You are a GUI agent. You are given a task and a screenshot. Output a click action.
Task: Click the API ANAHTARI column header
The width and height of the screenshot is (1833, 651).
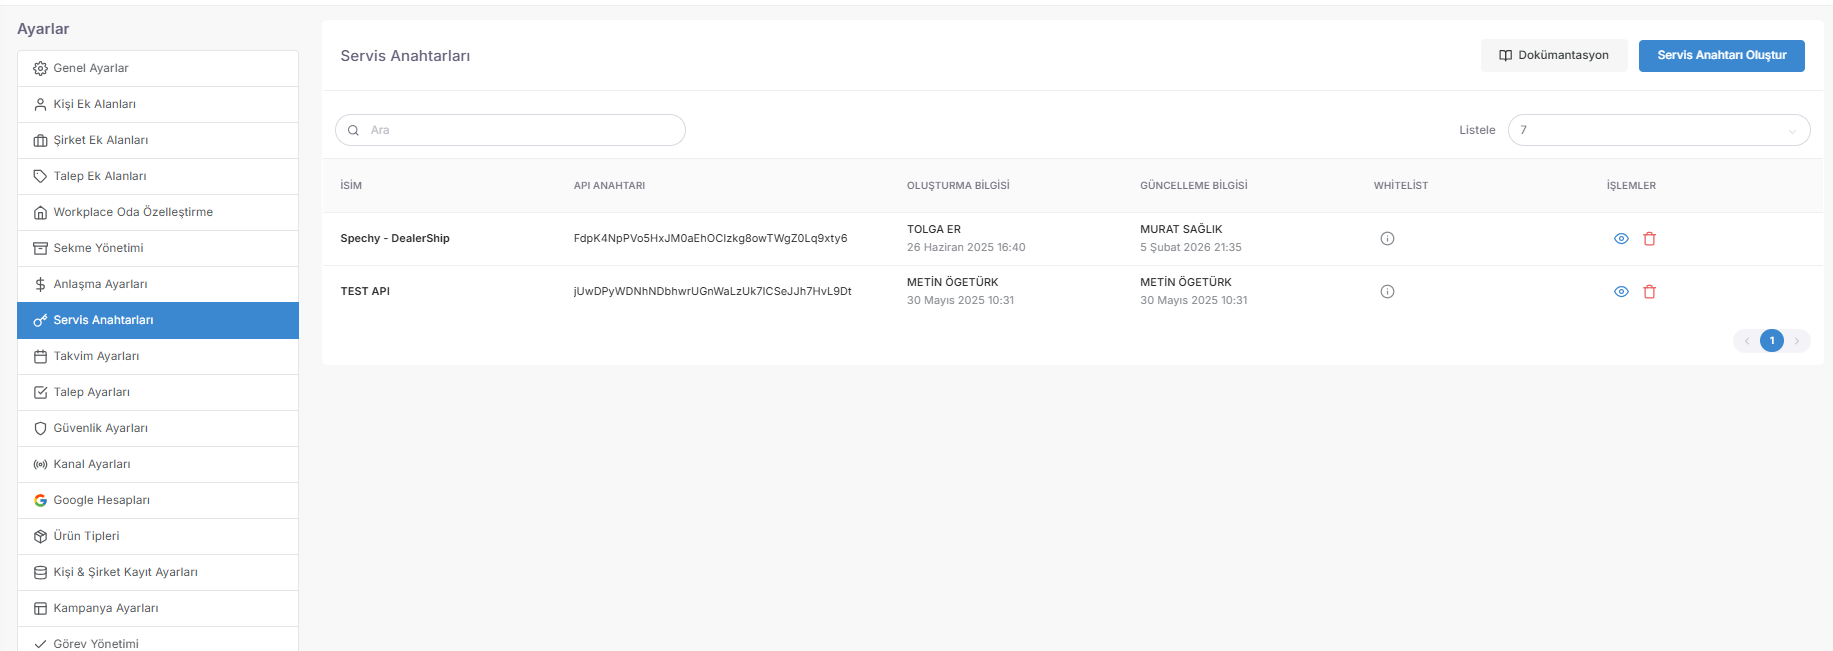(x=609, y=186)
